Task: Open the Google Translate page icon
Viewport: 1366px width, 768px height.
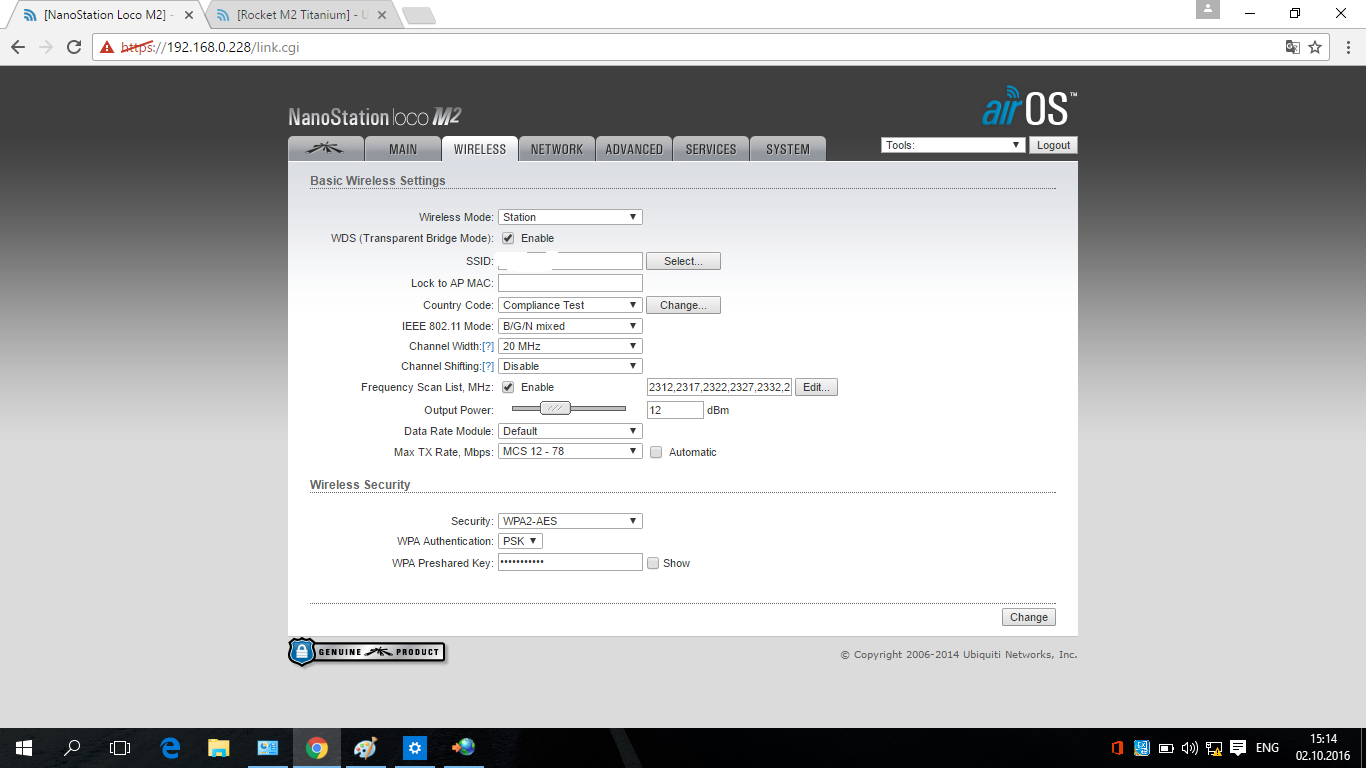Action: click(x=1293, y=47)
